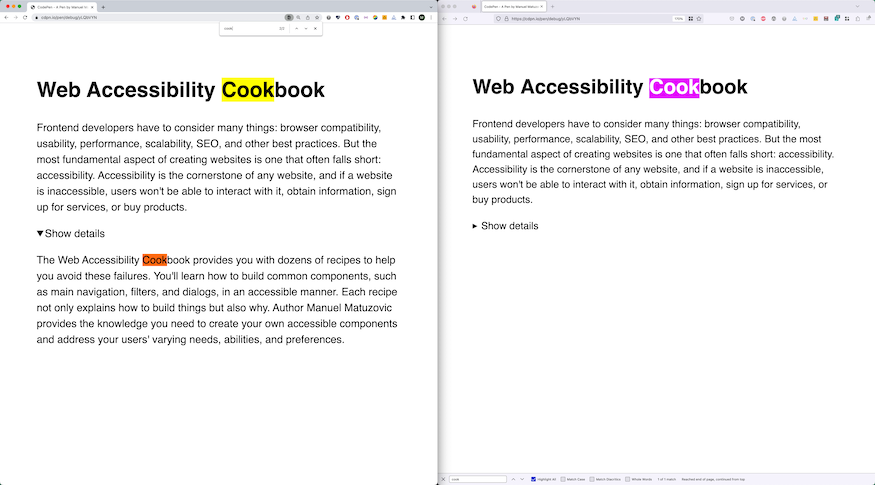Viewport: 875px width, 485px height.
Task: Open Chrome side panel icon
Action: [412, 17]
